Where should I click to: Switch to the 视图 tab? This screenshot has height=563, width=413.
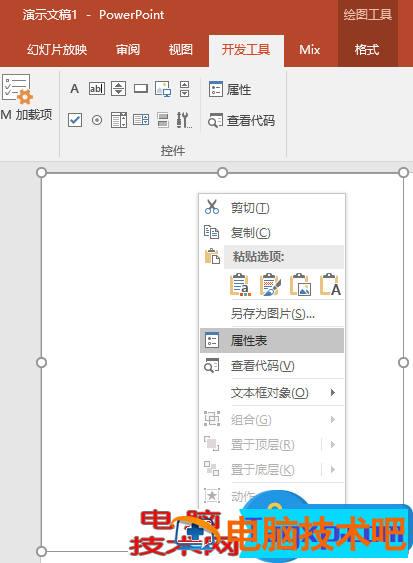point(181,50)
